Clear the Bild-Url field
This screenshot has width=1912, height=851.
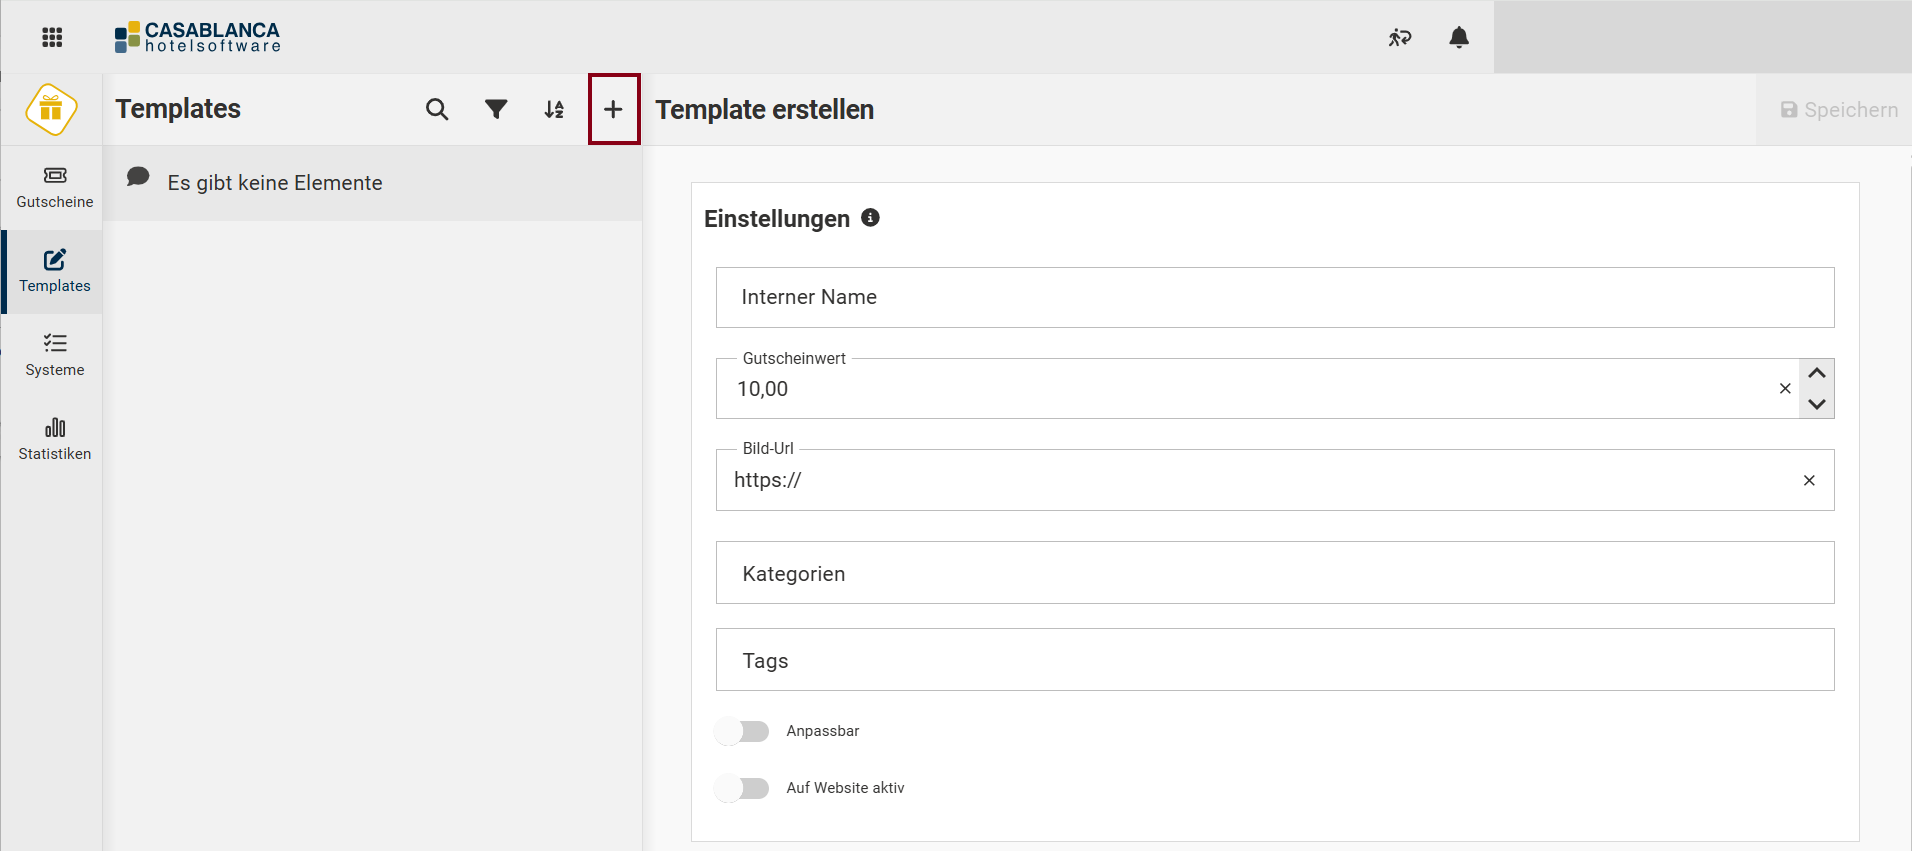1809,480
